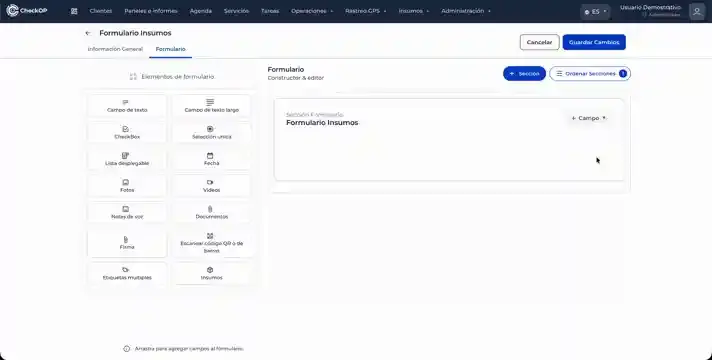Select the Campo de texto element
712x360 pixels.
[x=127, y=106]
